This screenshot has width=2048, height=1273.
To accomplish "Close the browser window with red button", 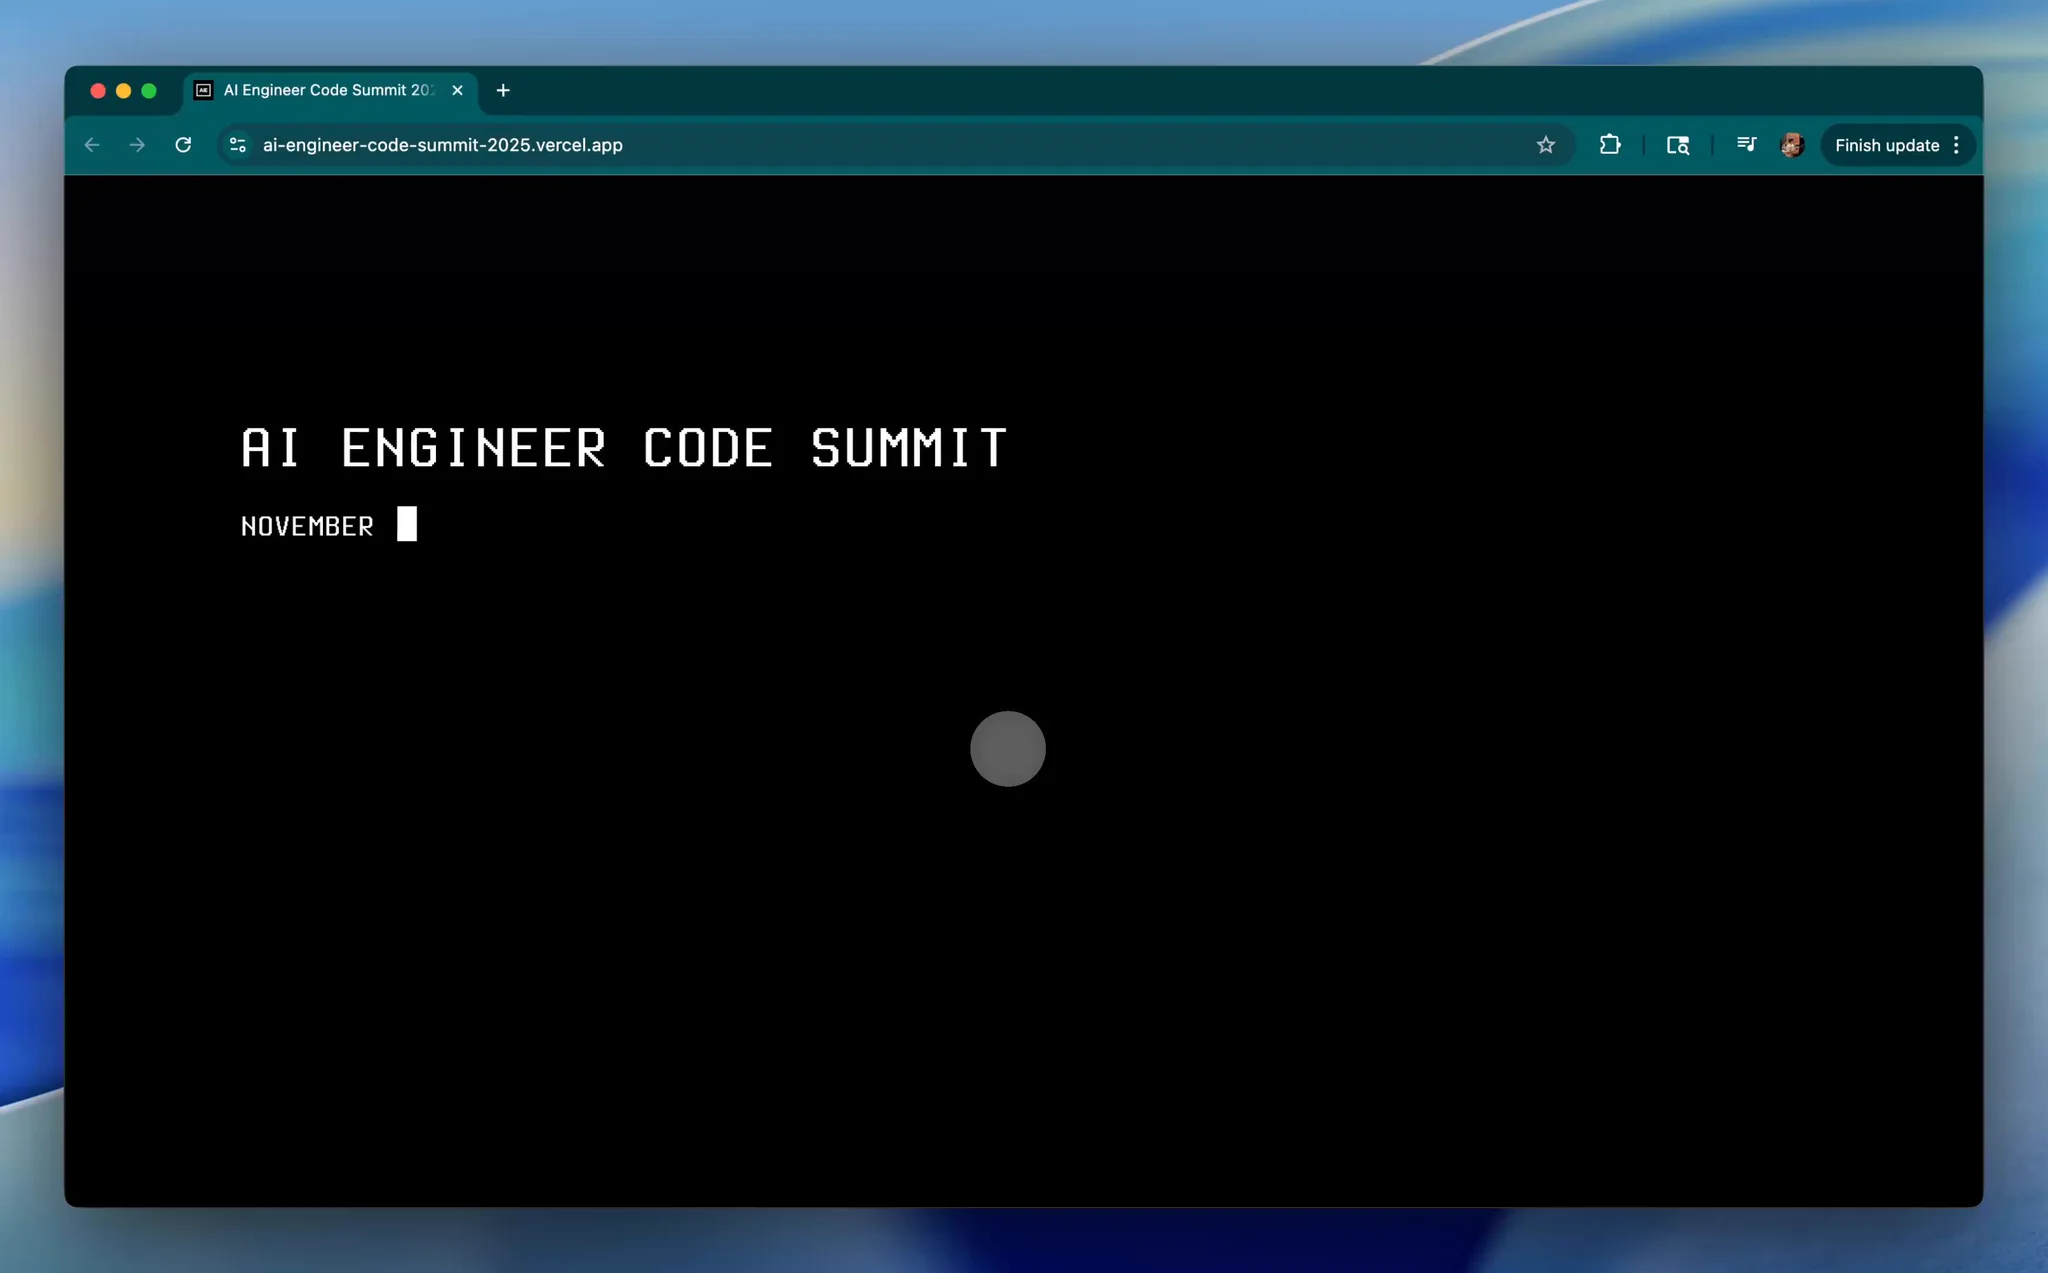I will (x=98, y=91).
